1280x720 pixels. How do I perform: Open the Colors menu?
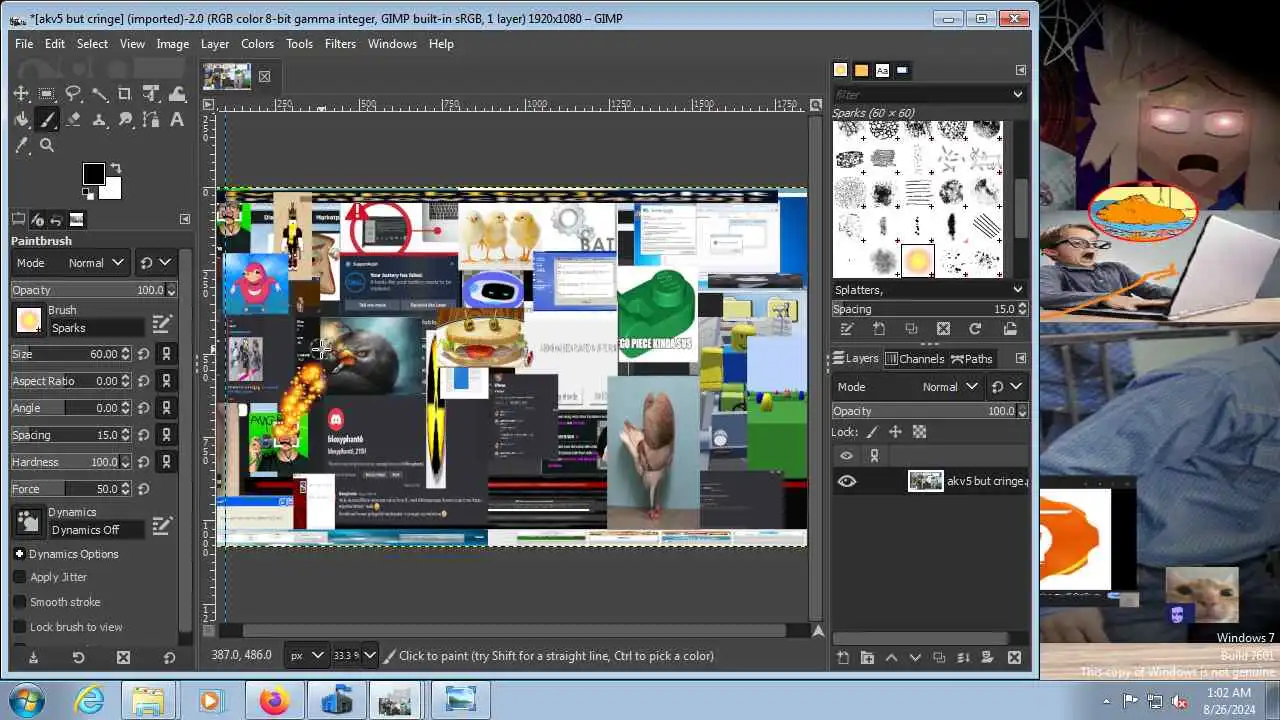[x=257, y=44]
